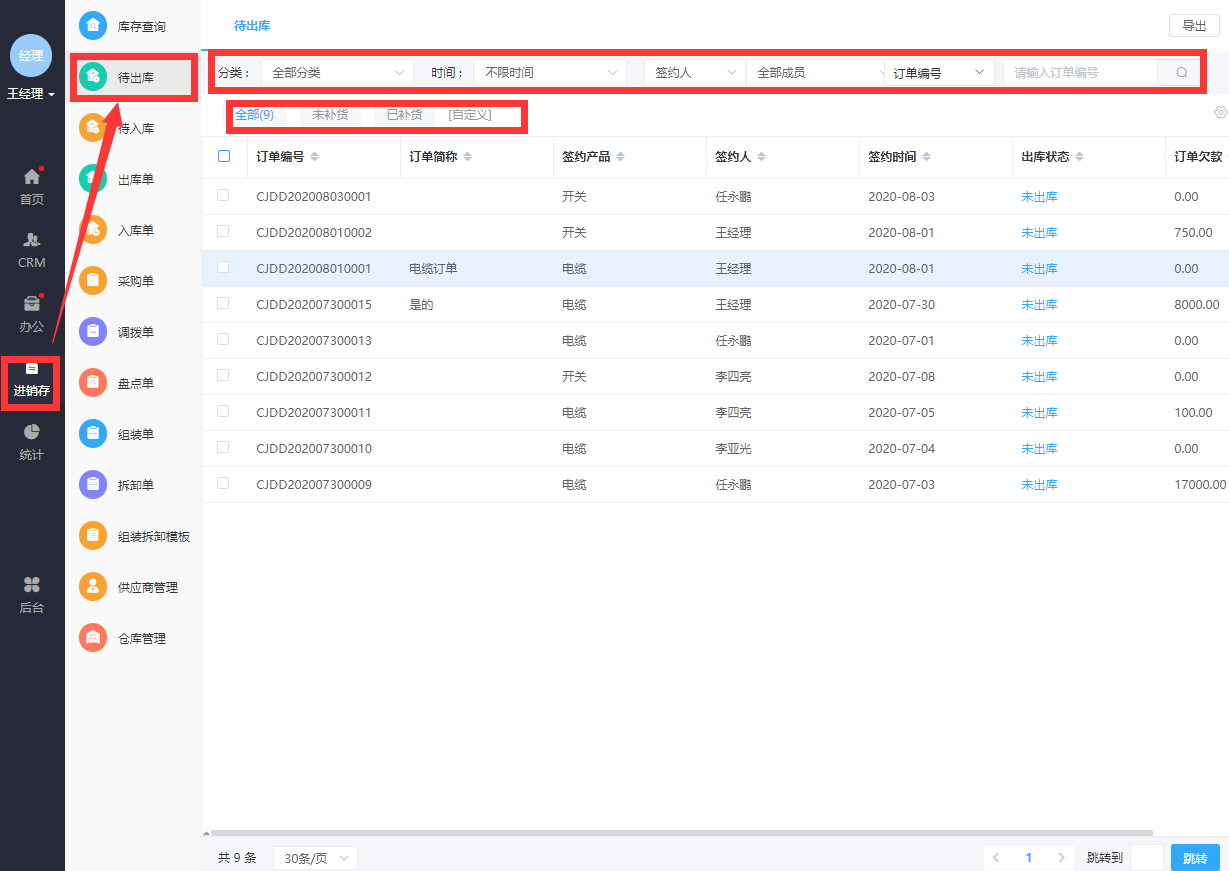This screenshot has width=1229, height=871.
Task: Go to next page arrow
Action: pos(1061,858)
